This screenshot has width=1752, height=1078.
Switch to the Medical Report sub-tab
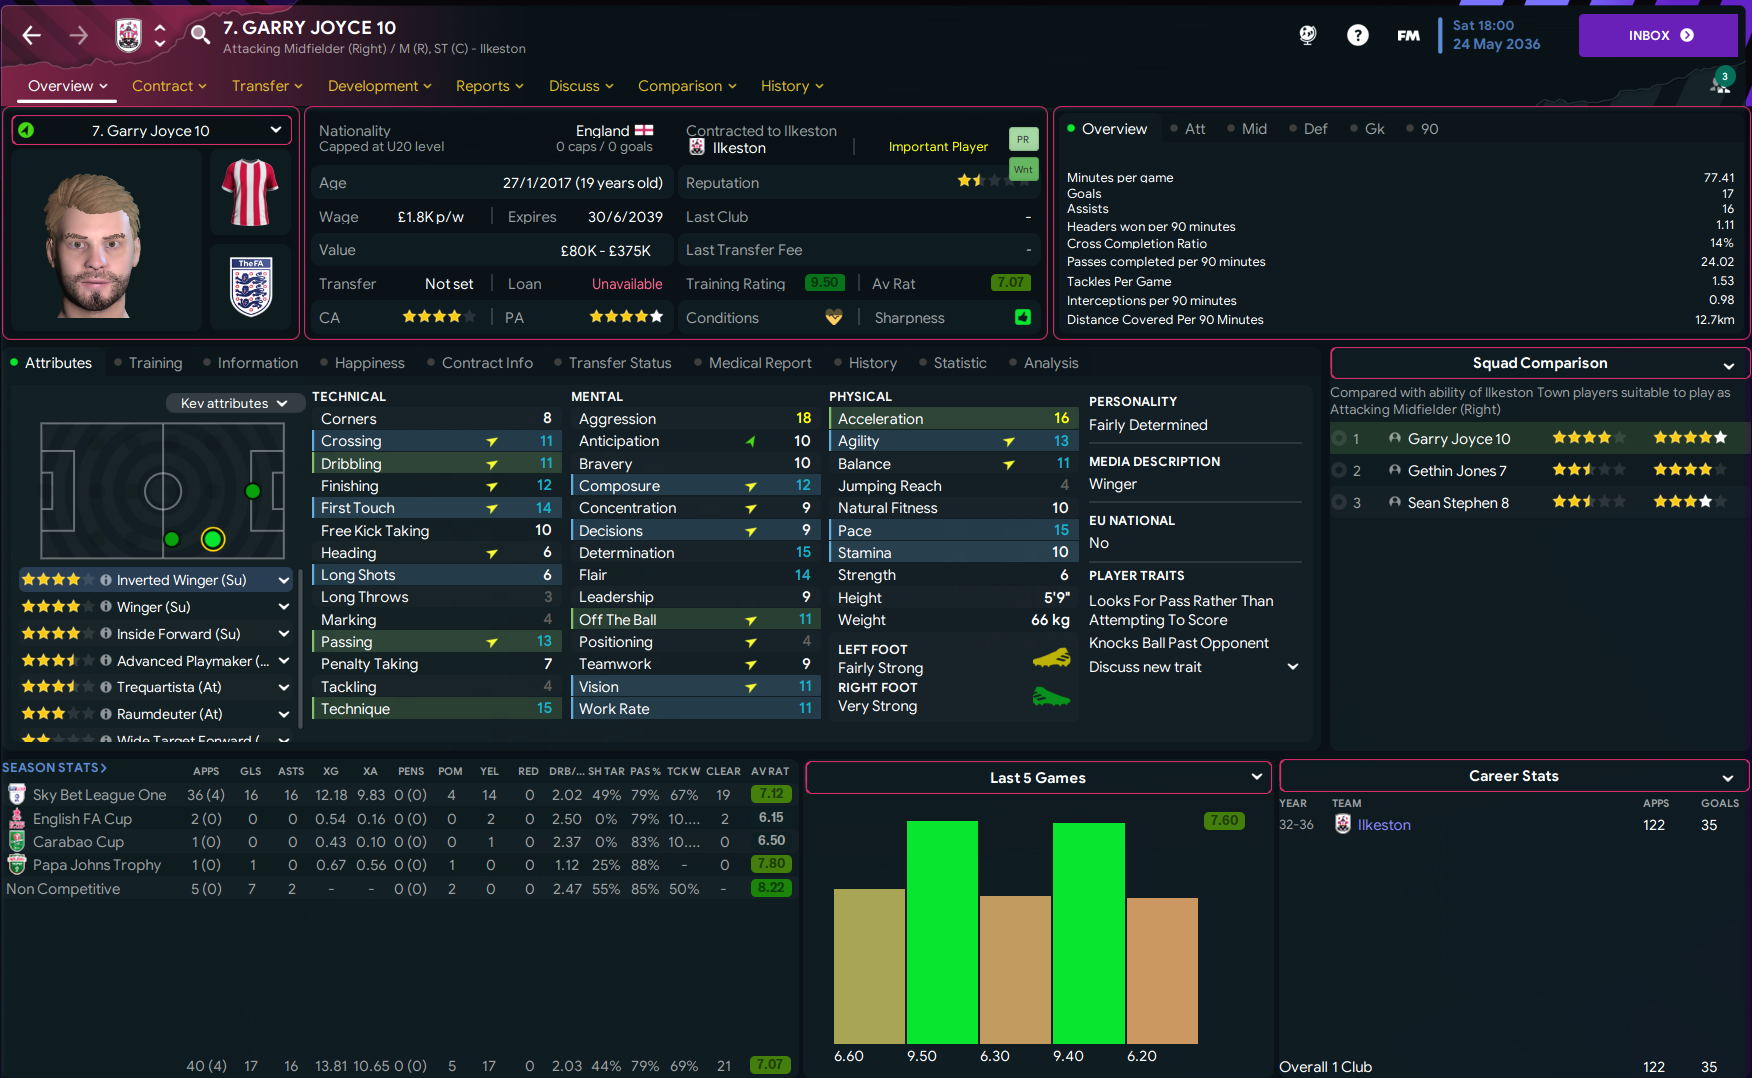click(x=752, y=363)
